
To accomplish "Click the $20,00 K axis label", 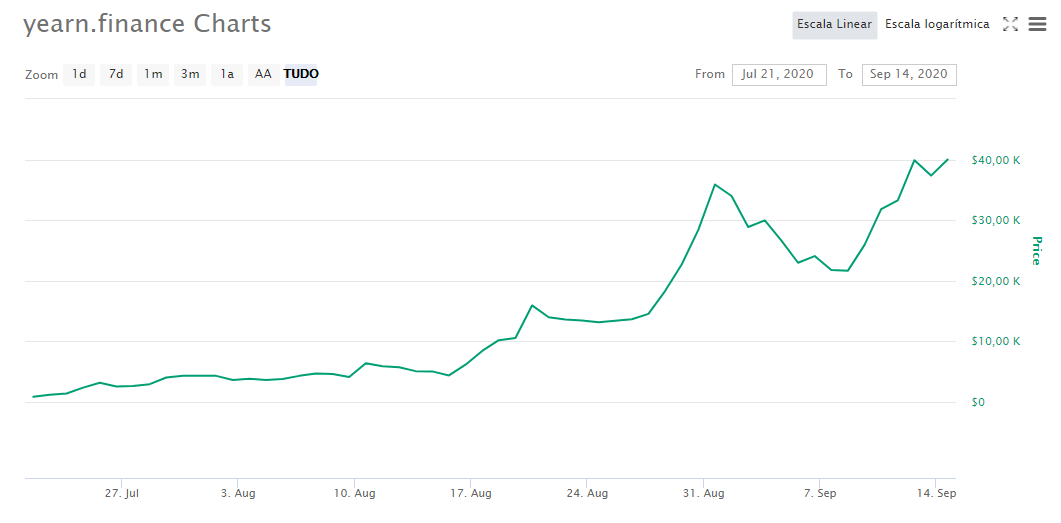I will pos(995,281).
